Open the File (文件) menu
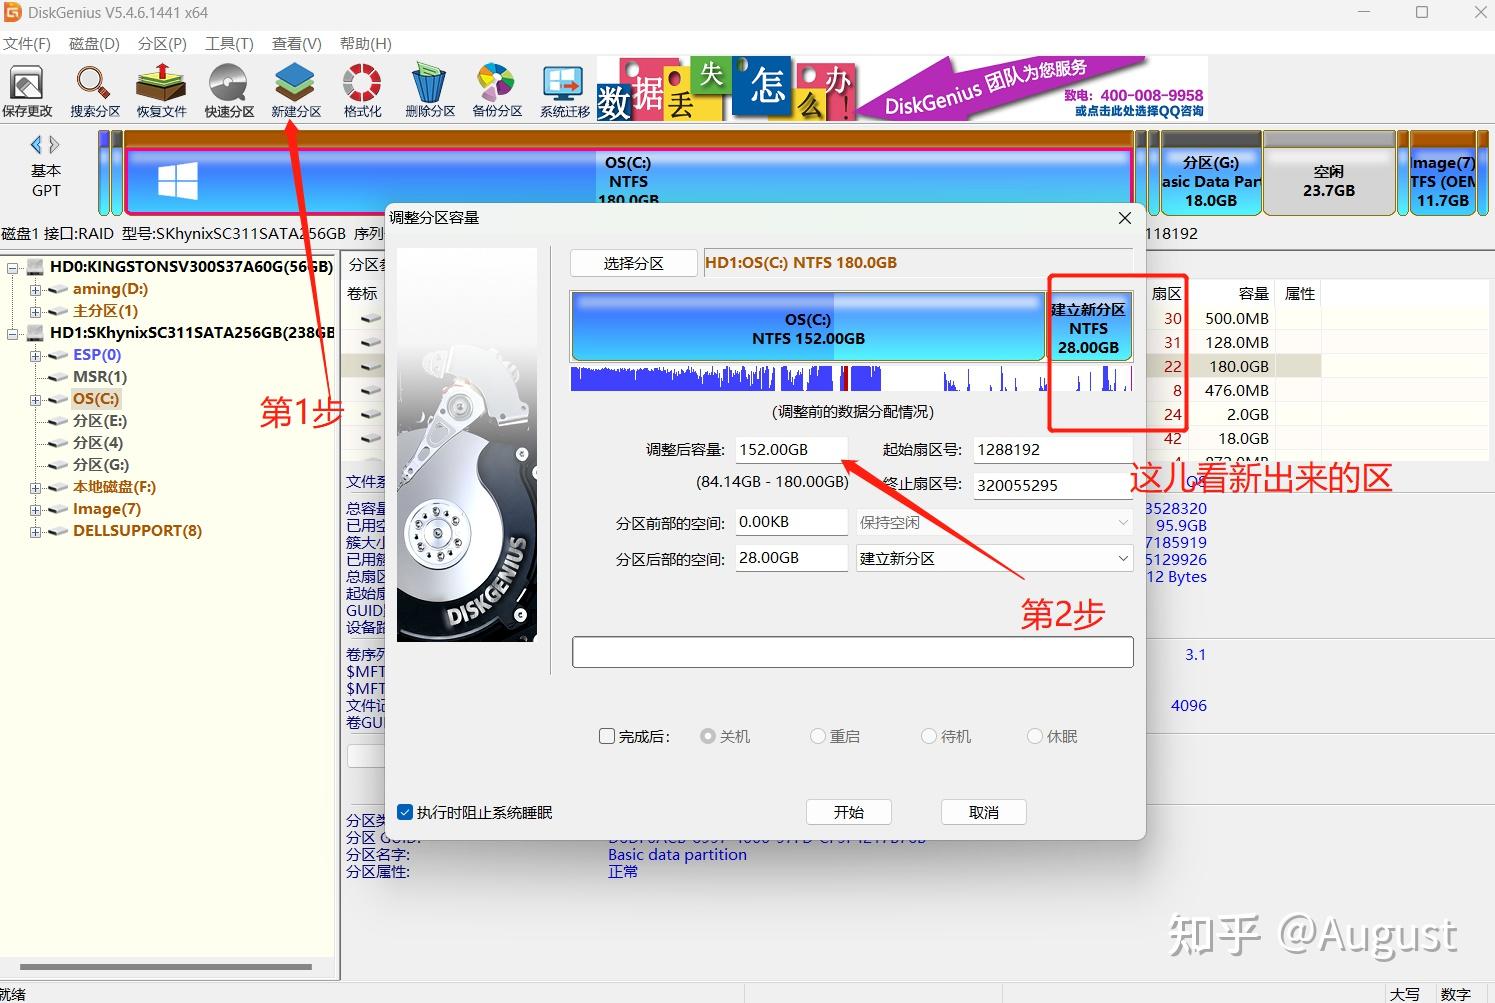The width and height of the screenshot is (1495, 1003). tap(27, 43)
